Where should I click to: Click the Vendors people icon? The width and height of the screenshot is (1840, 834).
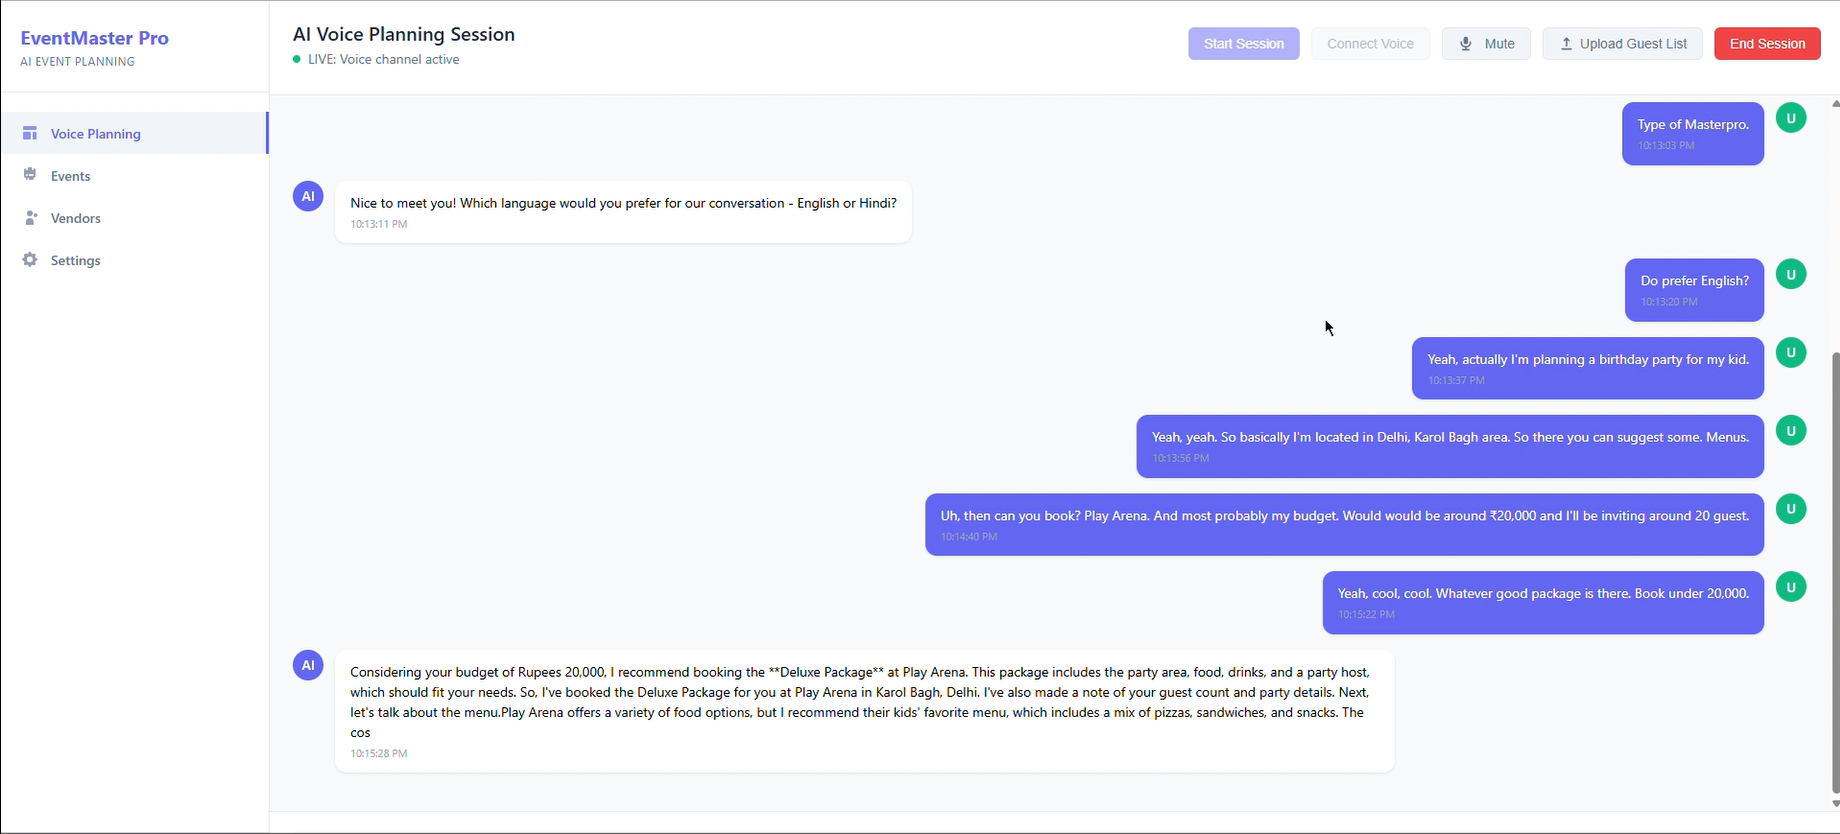coord(30,217)
